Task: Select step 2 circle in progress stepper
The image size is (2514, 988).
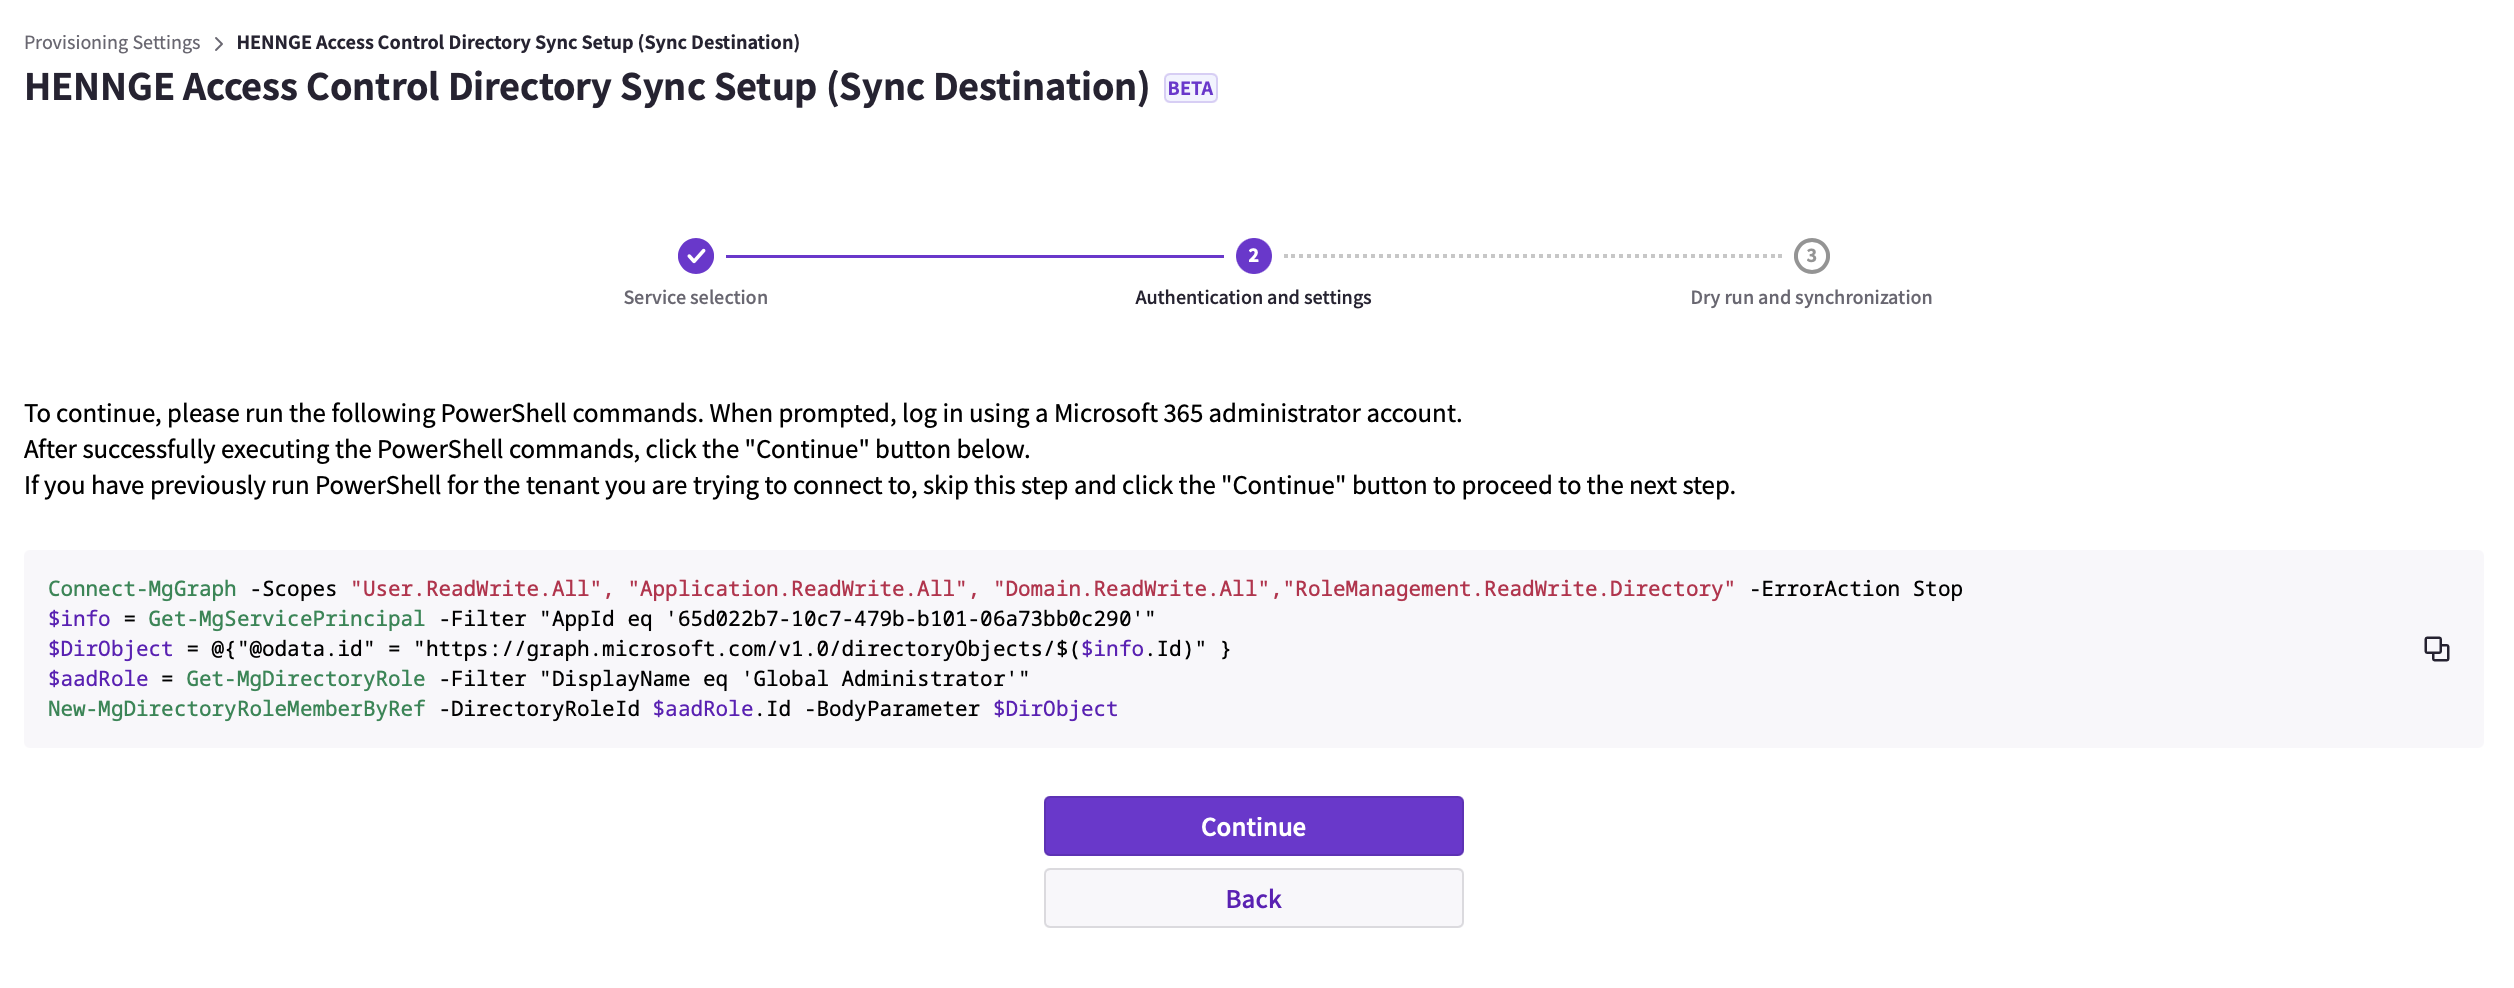Action: point(1253,256)
